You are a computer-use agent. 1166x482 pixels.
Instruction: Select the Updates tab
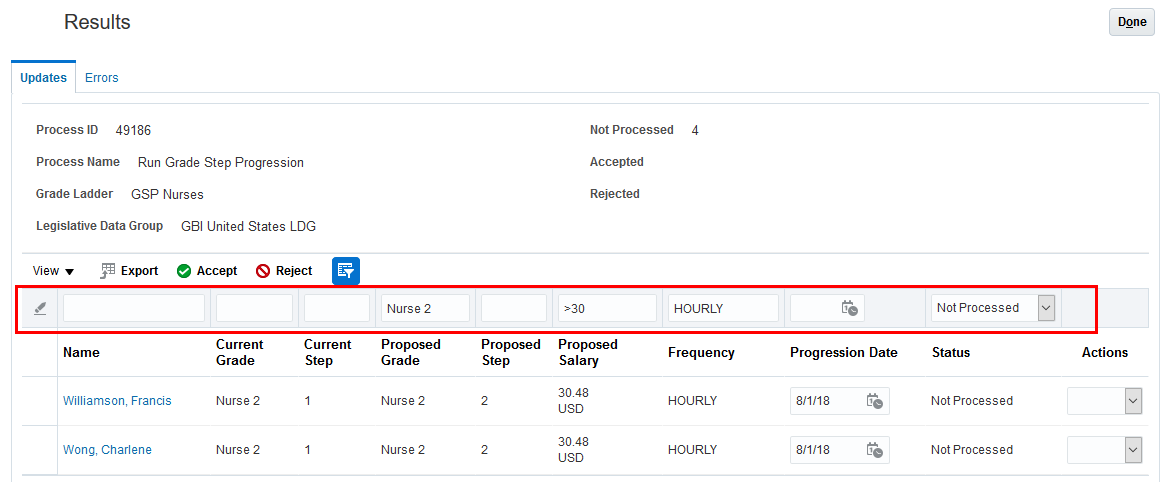tap(44, 78)
